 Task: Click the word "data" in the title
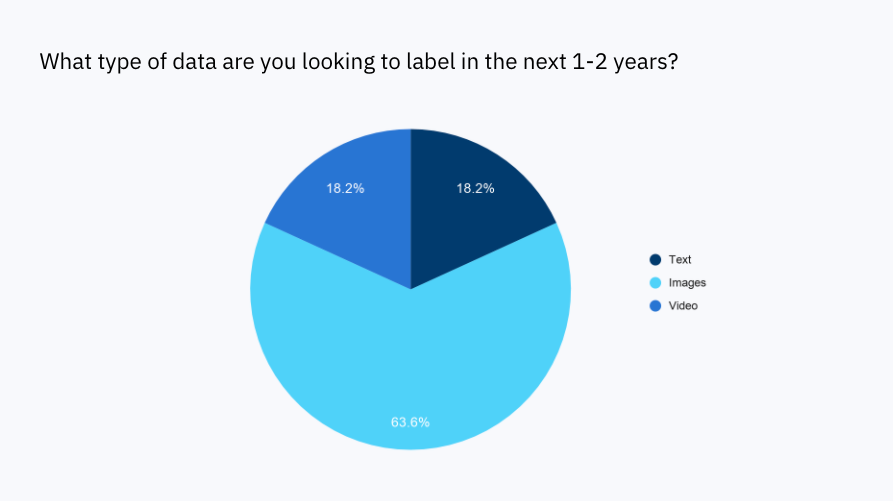point(195,61)
